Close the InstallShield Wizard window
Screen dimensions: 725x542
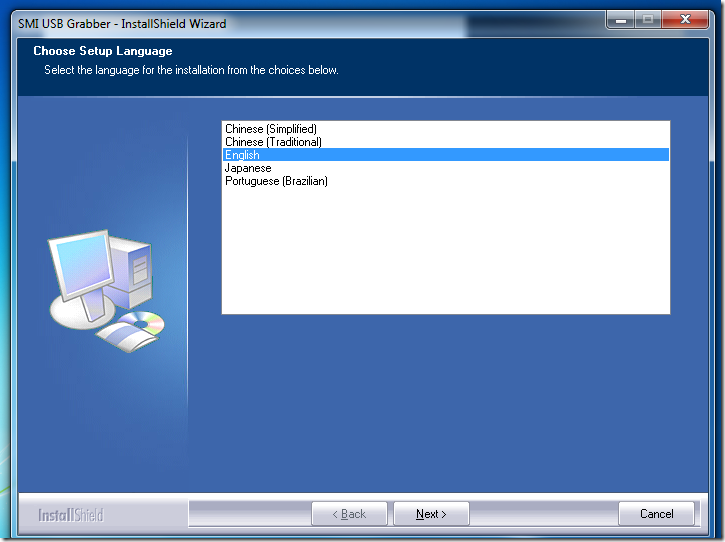[685, 19]
